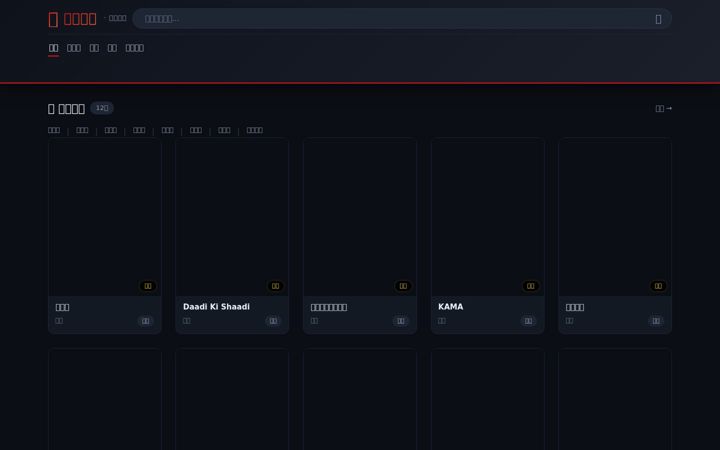Open the fifth, last navigation tab
Viewport: 720px width, 450px height.
pos(135,48)
